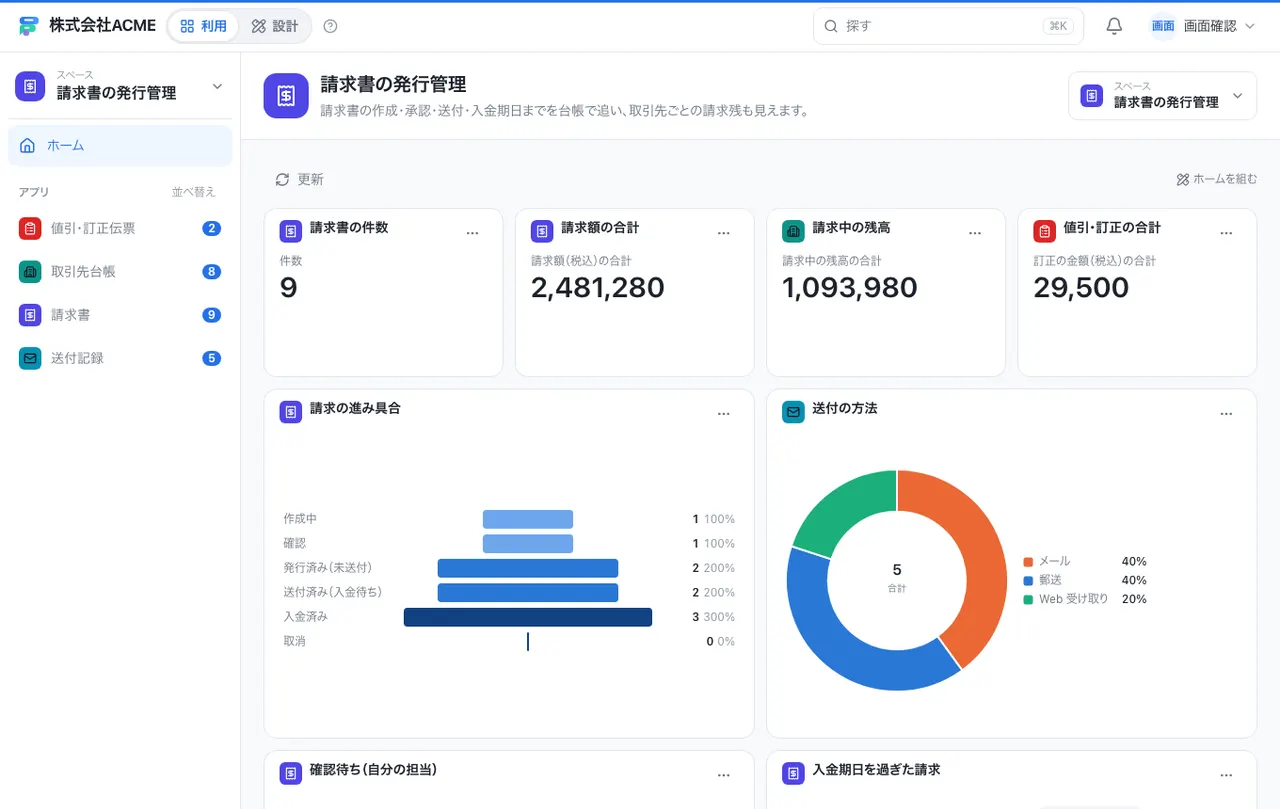Open options menu on 送付の方法 card
This screenshot has height=809, width=1280.
tap(1226, 414)
